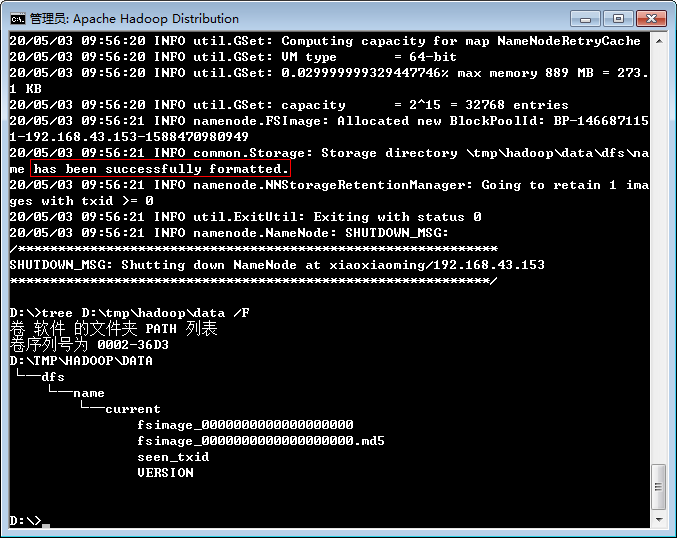Click 'Going to retain 1 ima' log line
Image resolution: width=677 pixels, height=538 pixels.
click(x=329, y=193)
